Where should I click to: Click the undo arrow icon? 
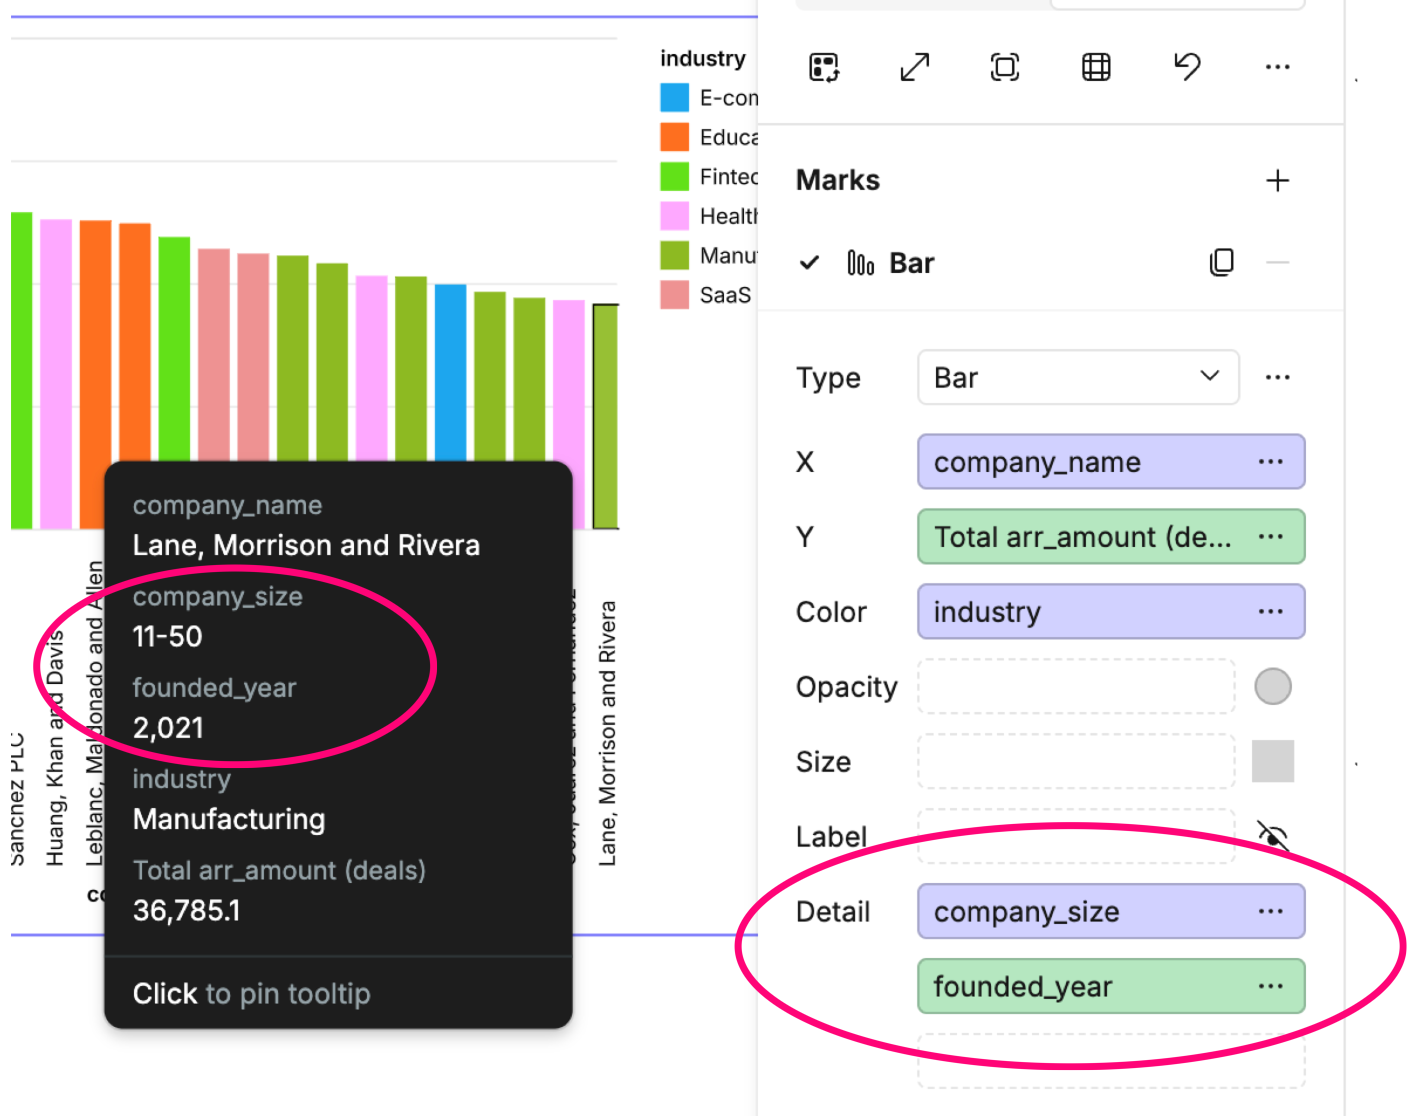1187,67
